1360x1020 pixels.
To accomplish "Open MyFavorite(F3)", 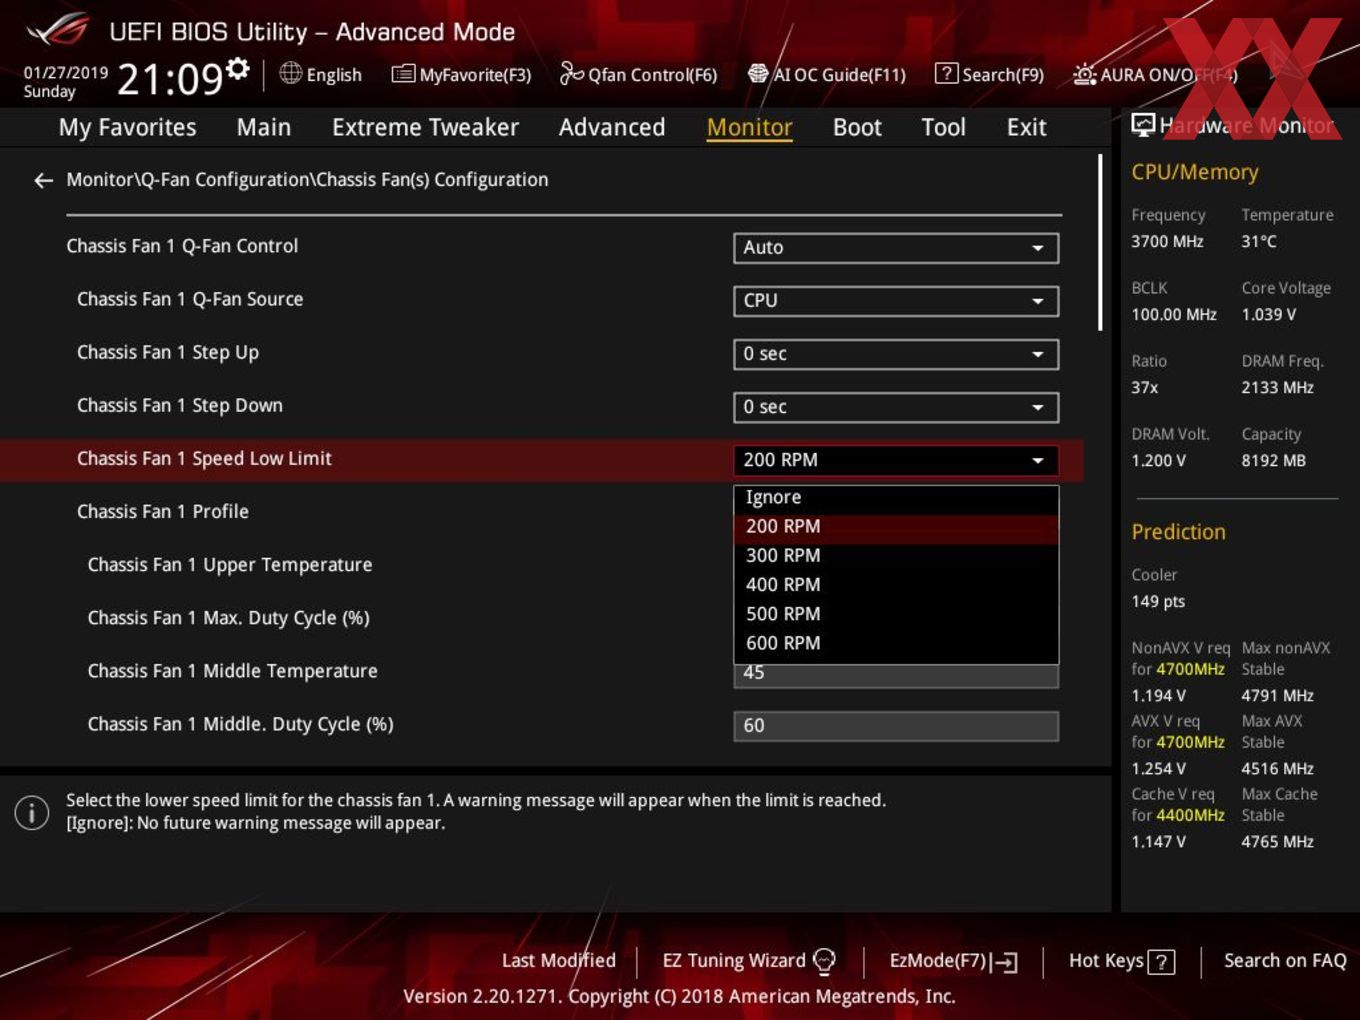I will (461, 74).
